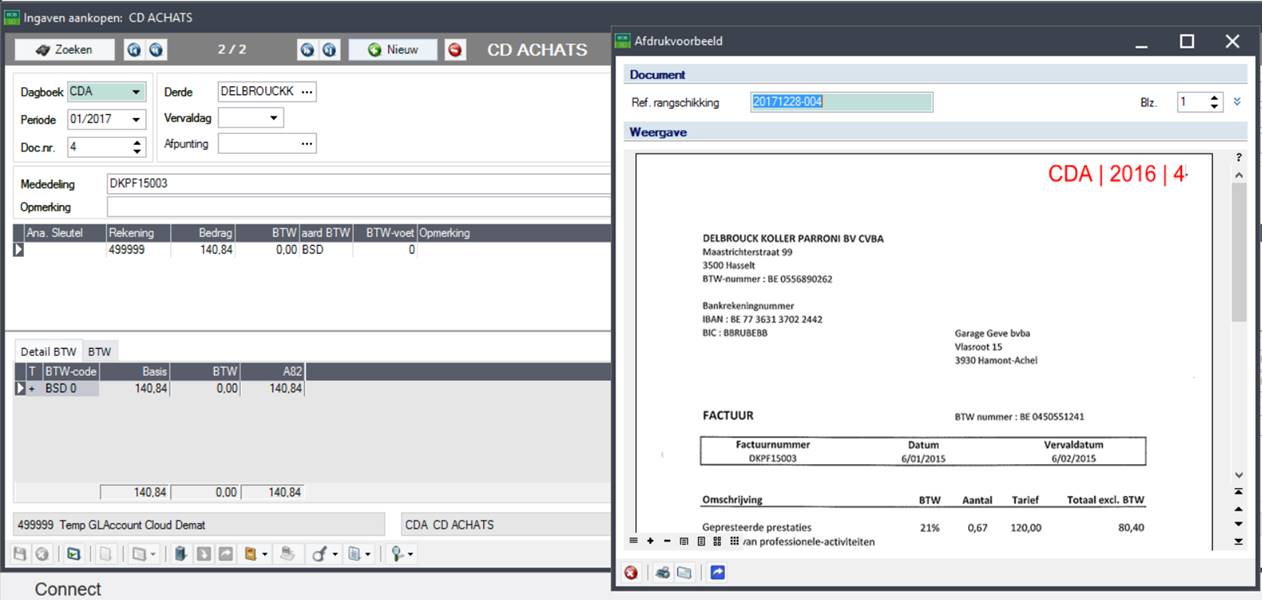The height and width of the screenshot is (600, 1262).
Task: Click the printer icon in preview toolbar
Action: click(x=662, y=573)
